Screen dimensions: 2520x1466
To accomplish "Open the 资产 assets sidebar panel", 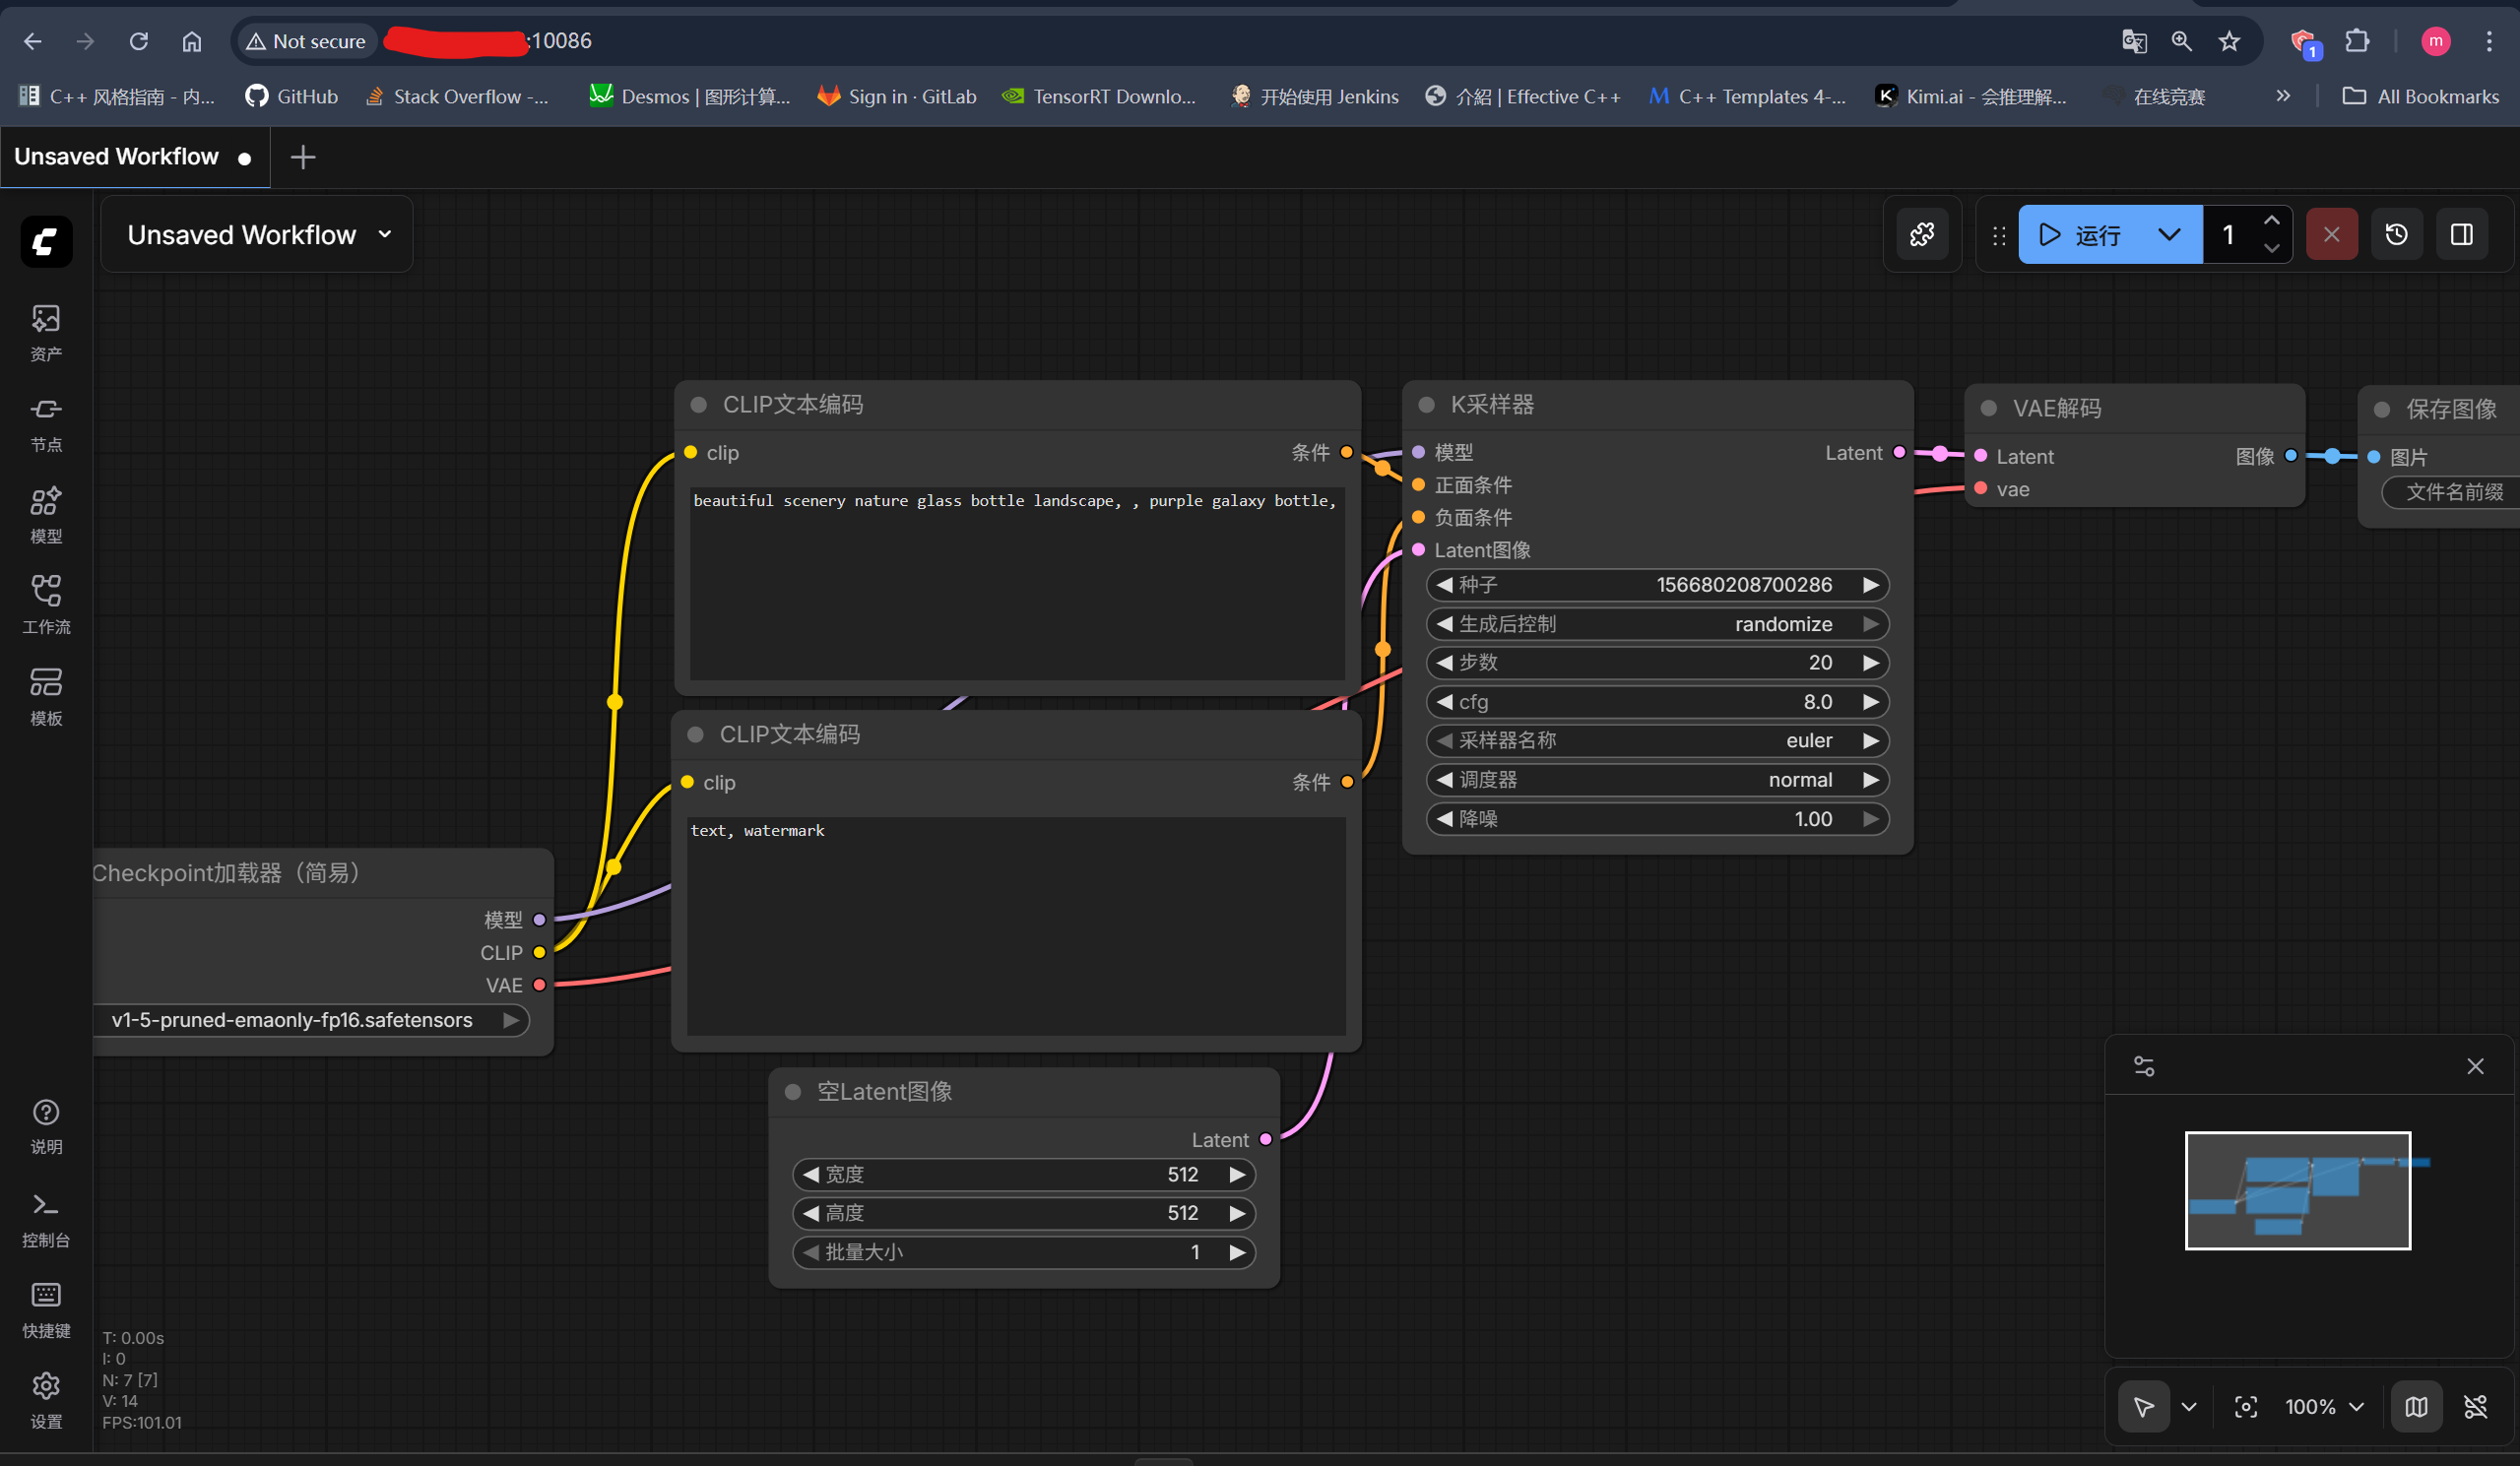I will pos(46,332).
